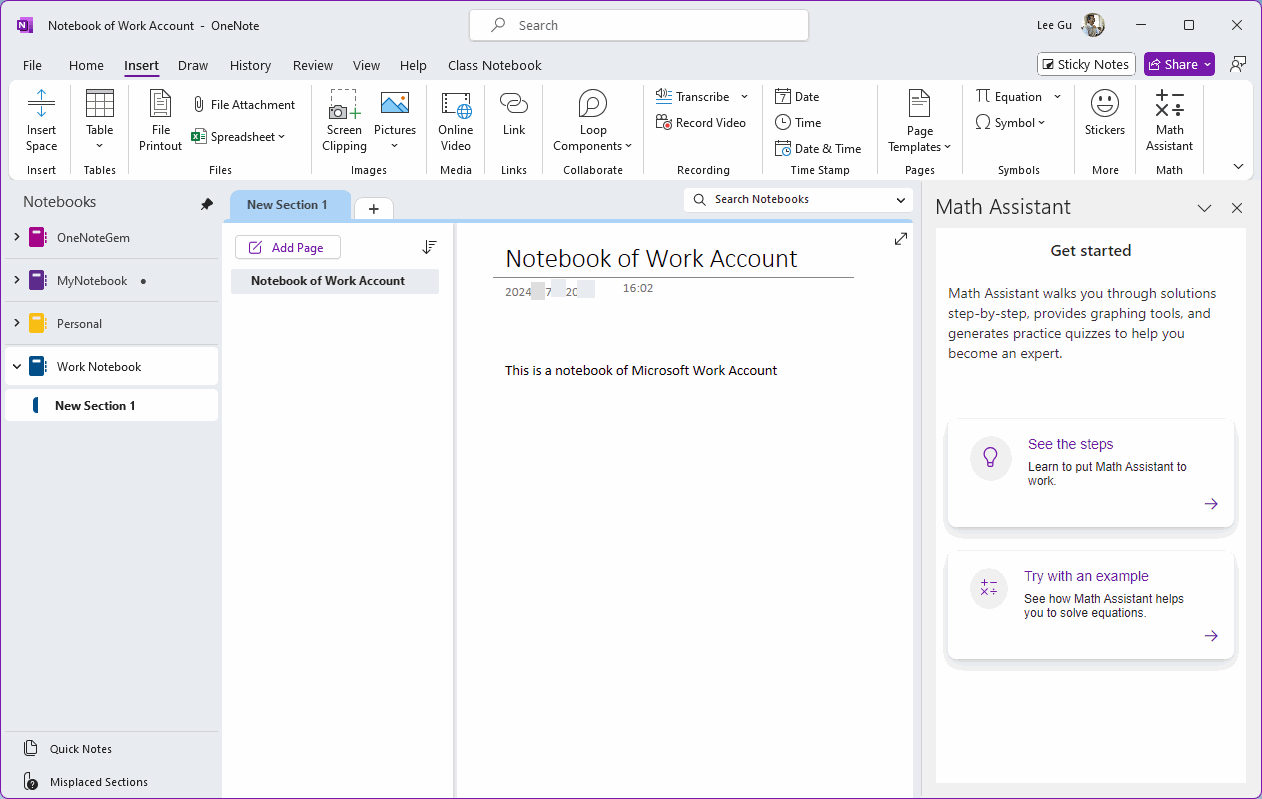1262x799 pixels.
Task: Open the Try with an example card
Action: pyautogui.click(x=1091, y=605)
